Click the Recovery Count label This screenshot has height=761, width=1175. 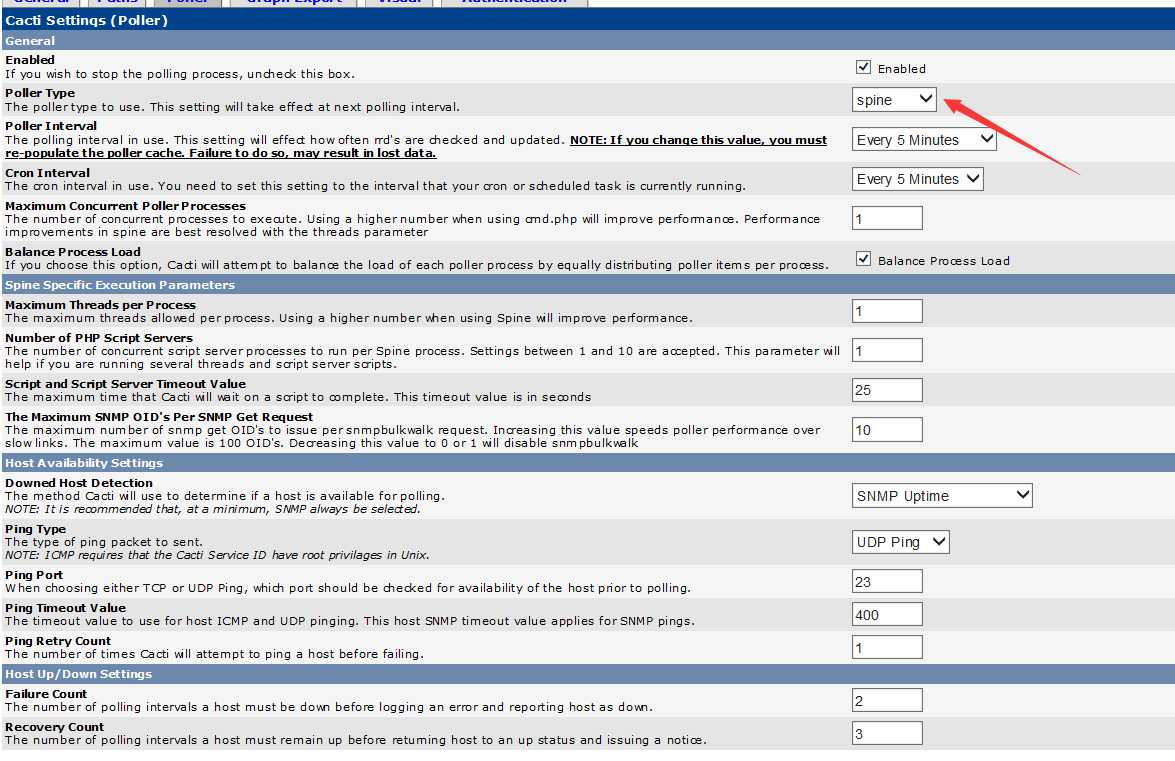55,727
